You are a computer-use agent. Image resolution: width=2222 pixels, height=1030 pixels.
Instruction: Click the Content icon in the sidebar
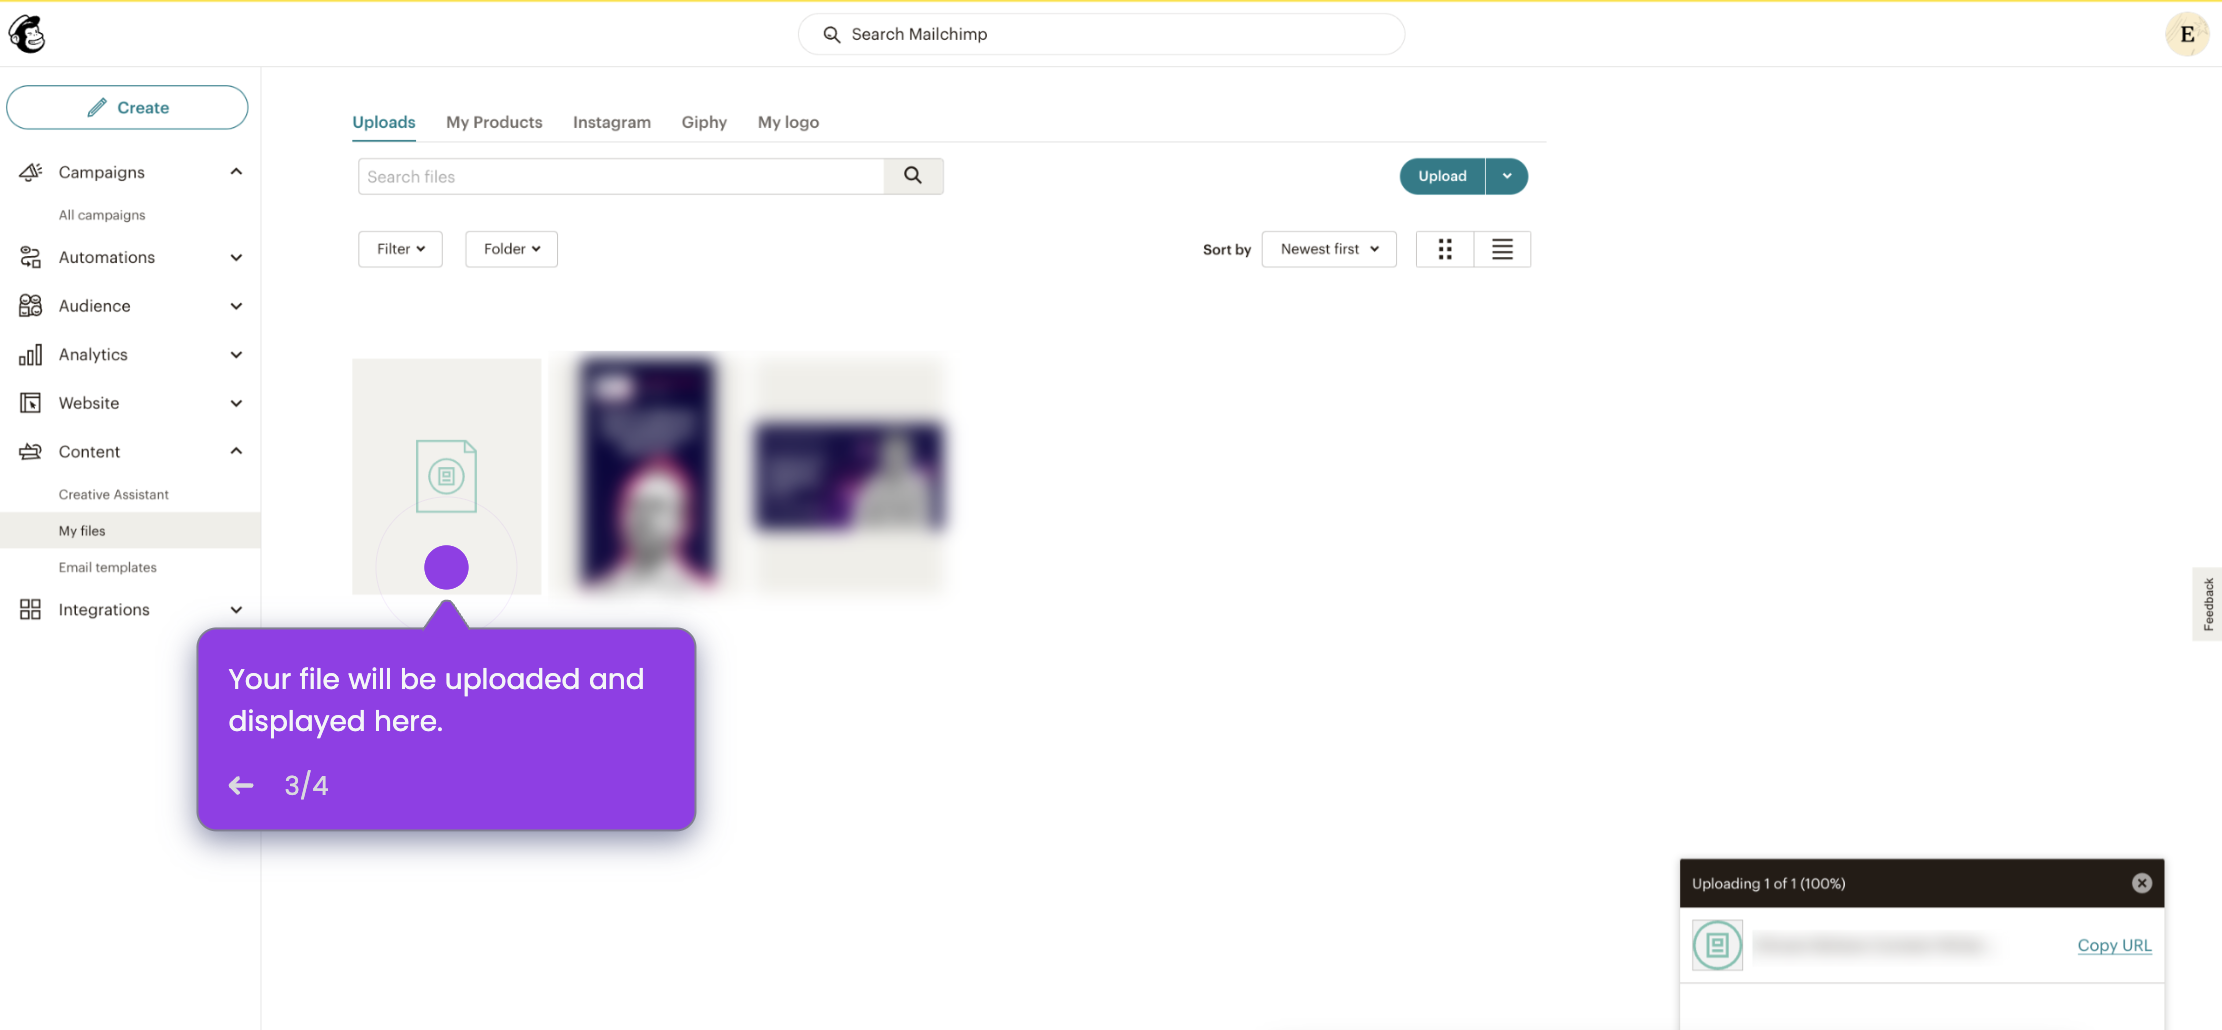(x=30, y=451)
